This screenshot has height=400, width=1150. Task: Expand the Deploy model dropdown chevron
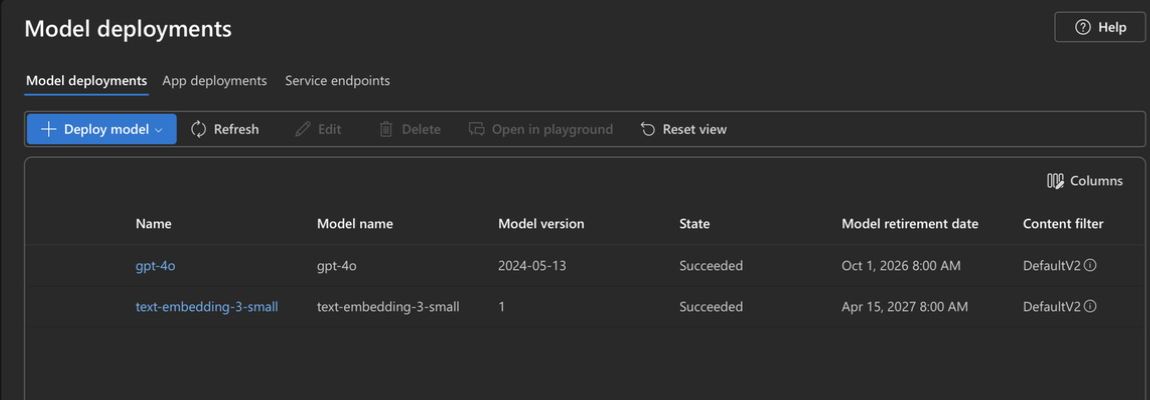[158, 130]
